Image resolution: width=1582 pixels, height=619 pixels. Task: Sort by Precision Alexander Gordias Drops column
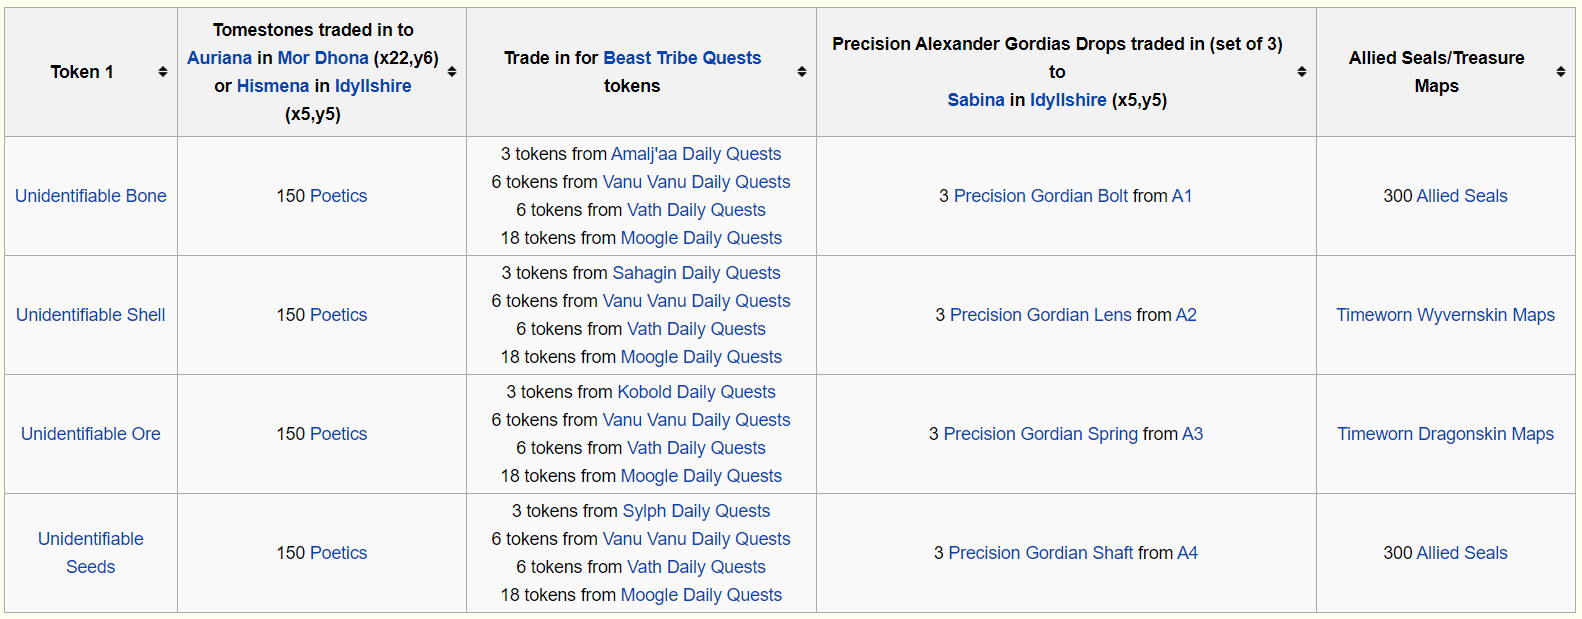click(1302, 72)
